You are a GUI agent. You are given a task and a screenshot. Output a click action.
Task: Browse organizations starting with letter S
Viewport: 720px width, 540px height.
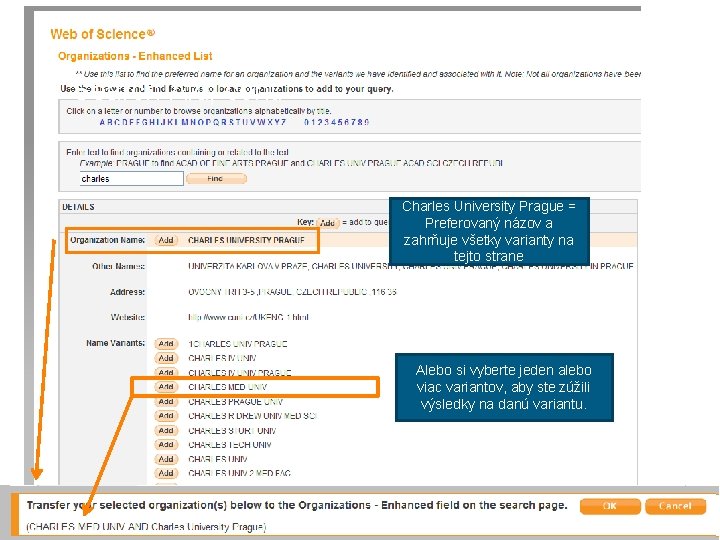231,122
